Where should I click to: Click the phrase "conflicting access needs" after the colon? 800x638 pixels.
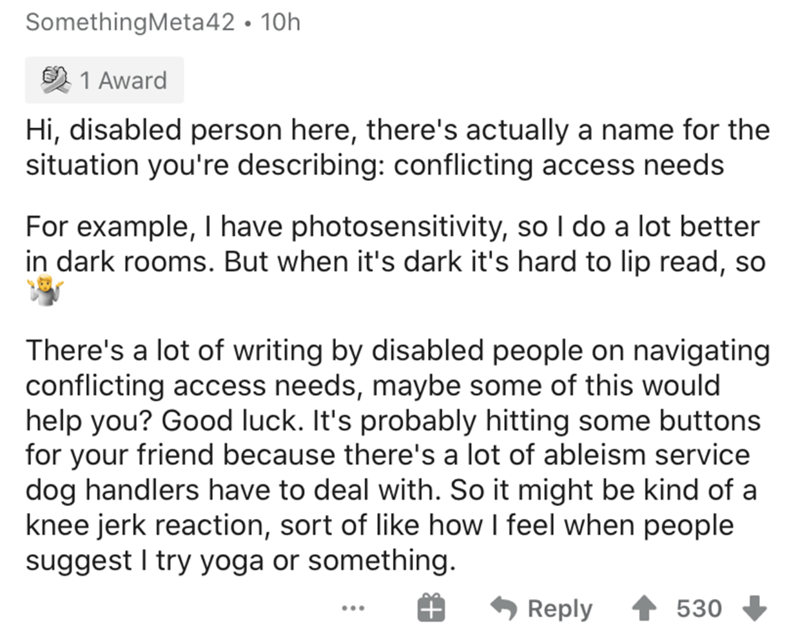pos(560,165)
